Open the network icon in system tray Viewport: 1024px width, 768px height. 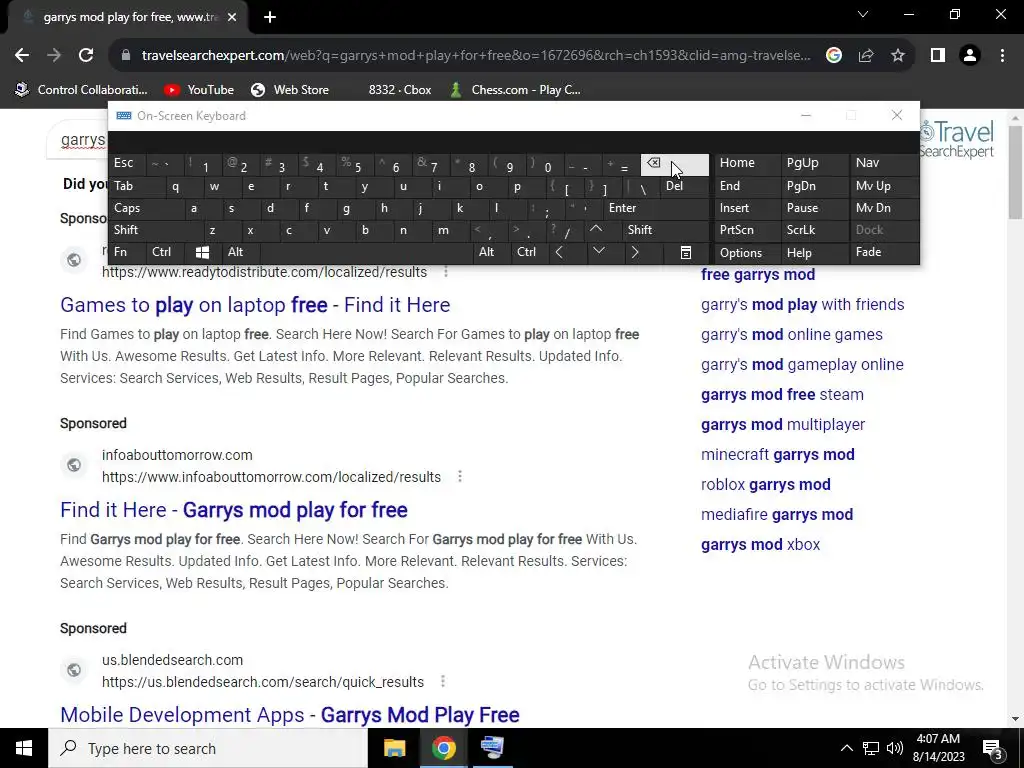[871, 748]
